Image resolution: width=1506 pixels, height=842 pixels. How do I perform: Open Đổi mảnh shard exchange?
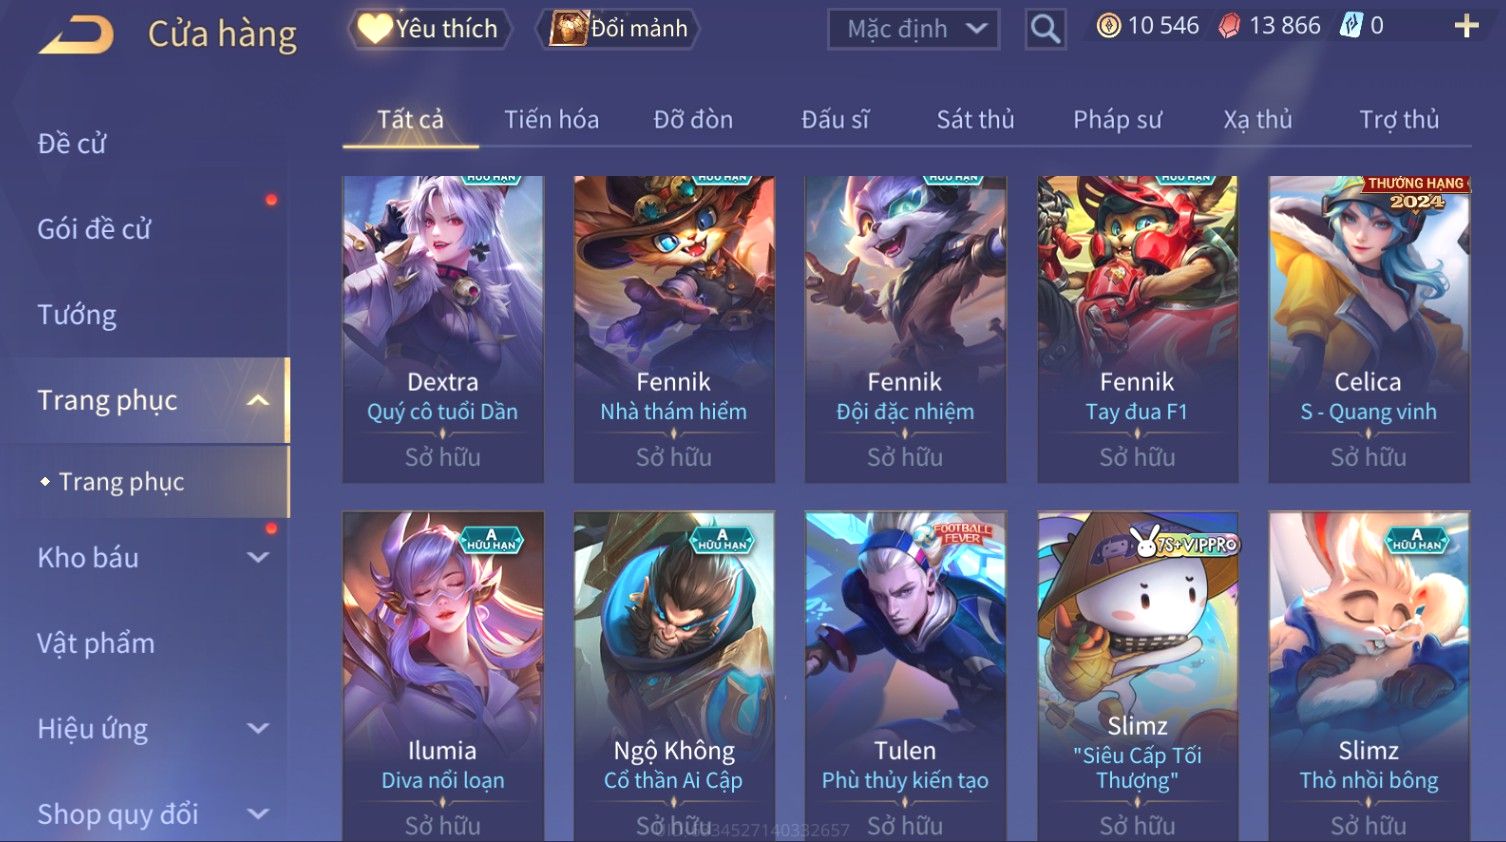618,28
